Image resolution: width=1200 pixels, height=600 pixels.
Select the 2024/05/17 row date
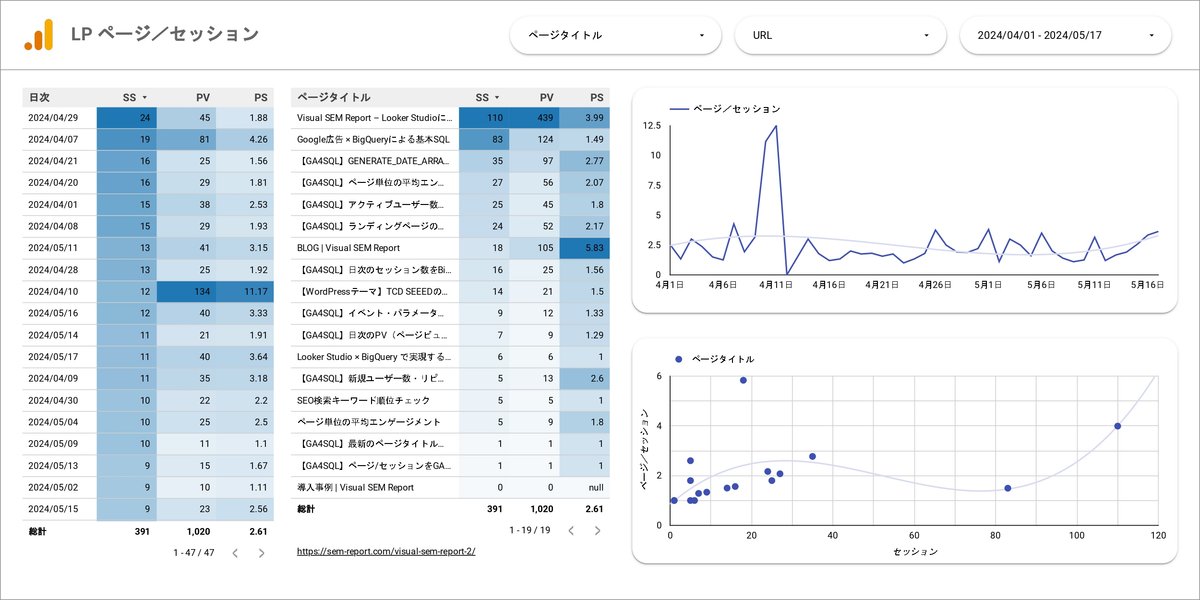[53, 356]
